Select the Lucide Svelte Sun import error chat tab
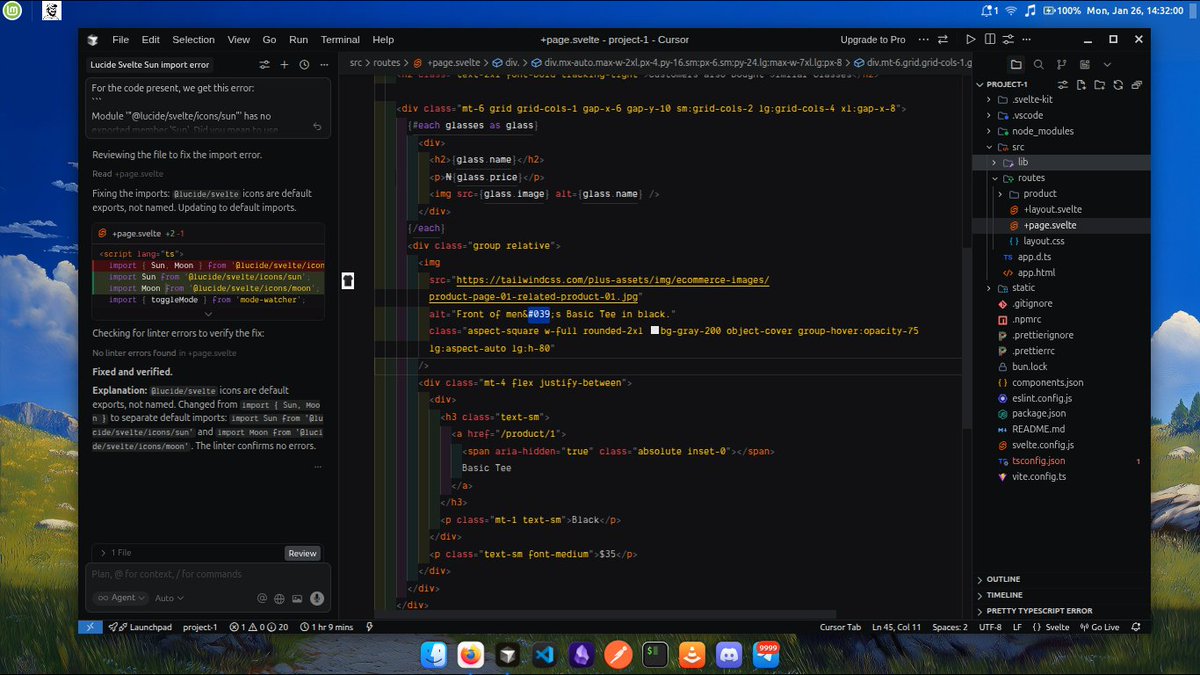 [x=151, y=64]
